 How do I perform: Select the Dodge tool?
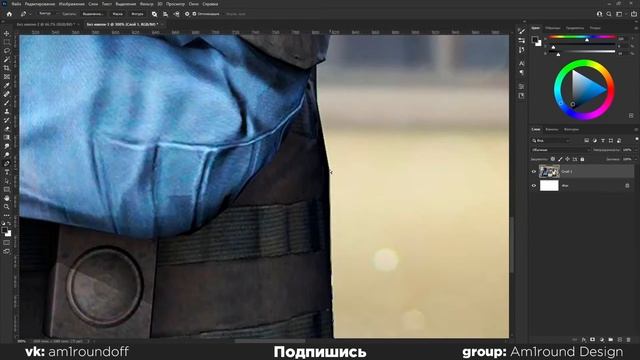pyautogui.click(x=7, y=155)
